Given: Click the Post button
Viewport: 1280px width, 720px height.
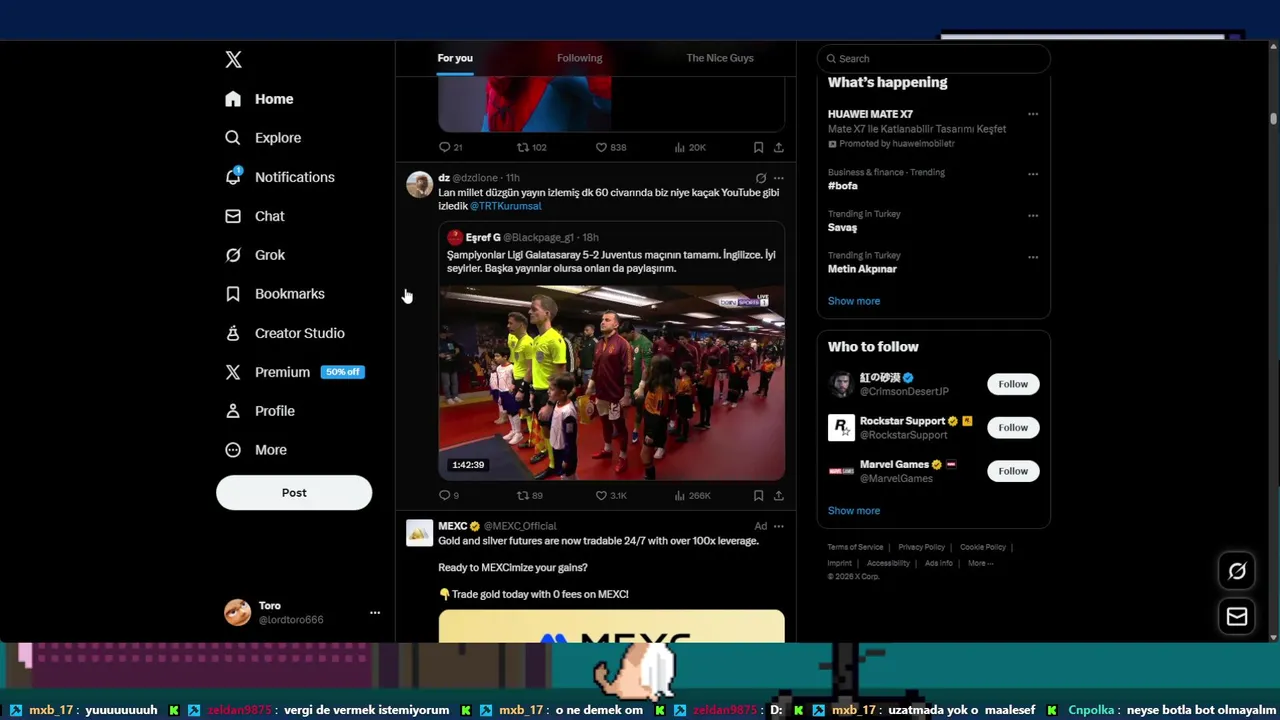Looking at the screenshot, I should (294, 493).
